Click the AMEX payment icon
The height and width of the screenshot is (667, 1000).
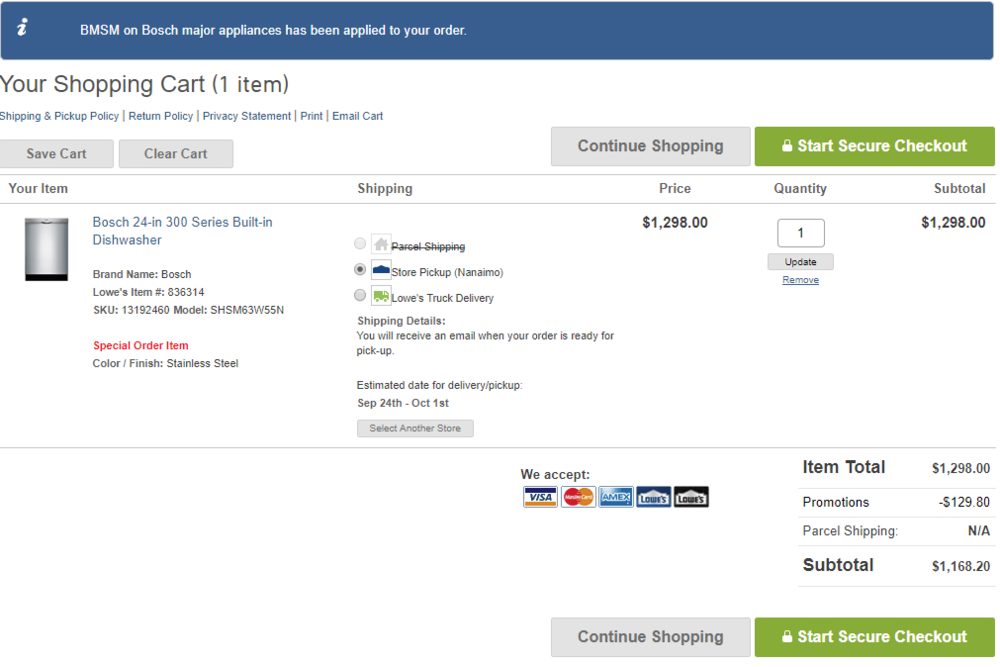tap(616, 497)
